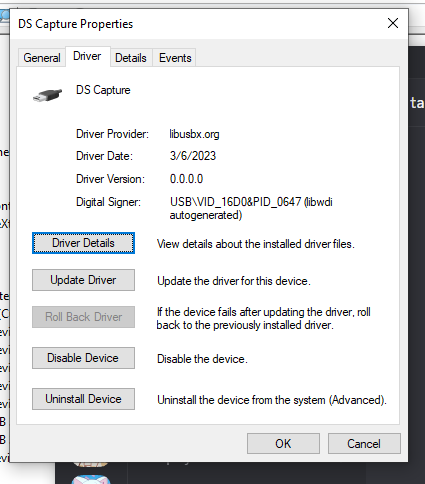The height and width of the screenshot is (484, 425).
Task: Click the driver date 3/6/2023
Action: tap(193, 156)
